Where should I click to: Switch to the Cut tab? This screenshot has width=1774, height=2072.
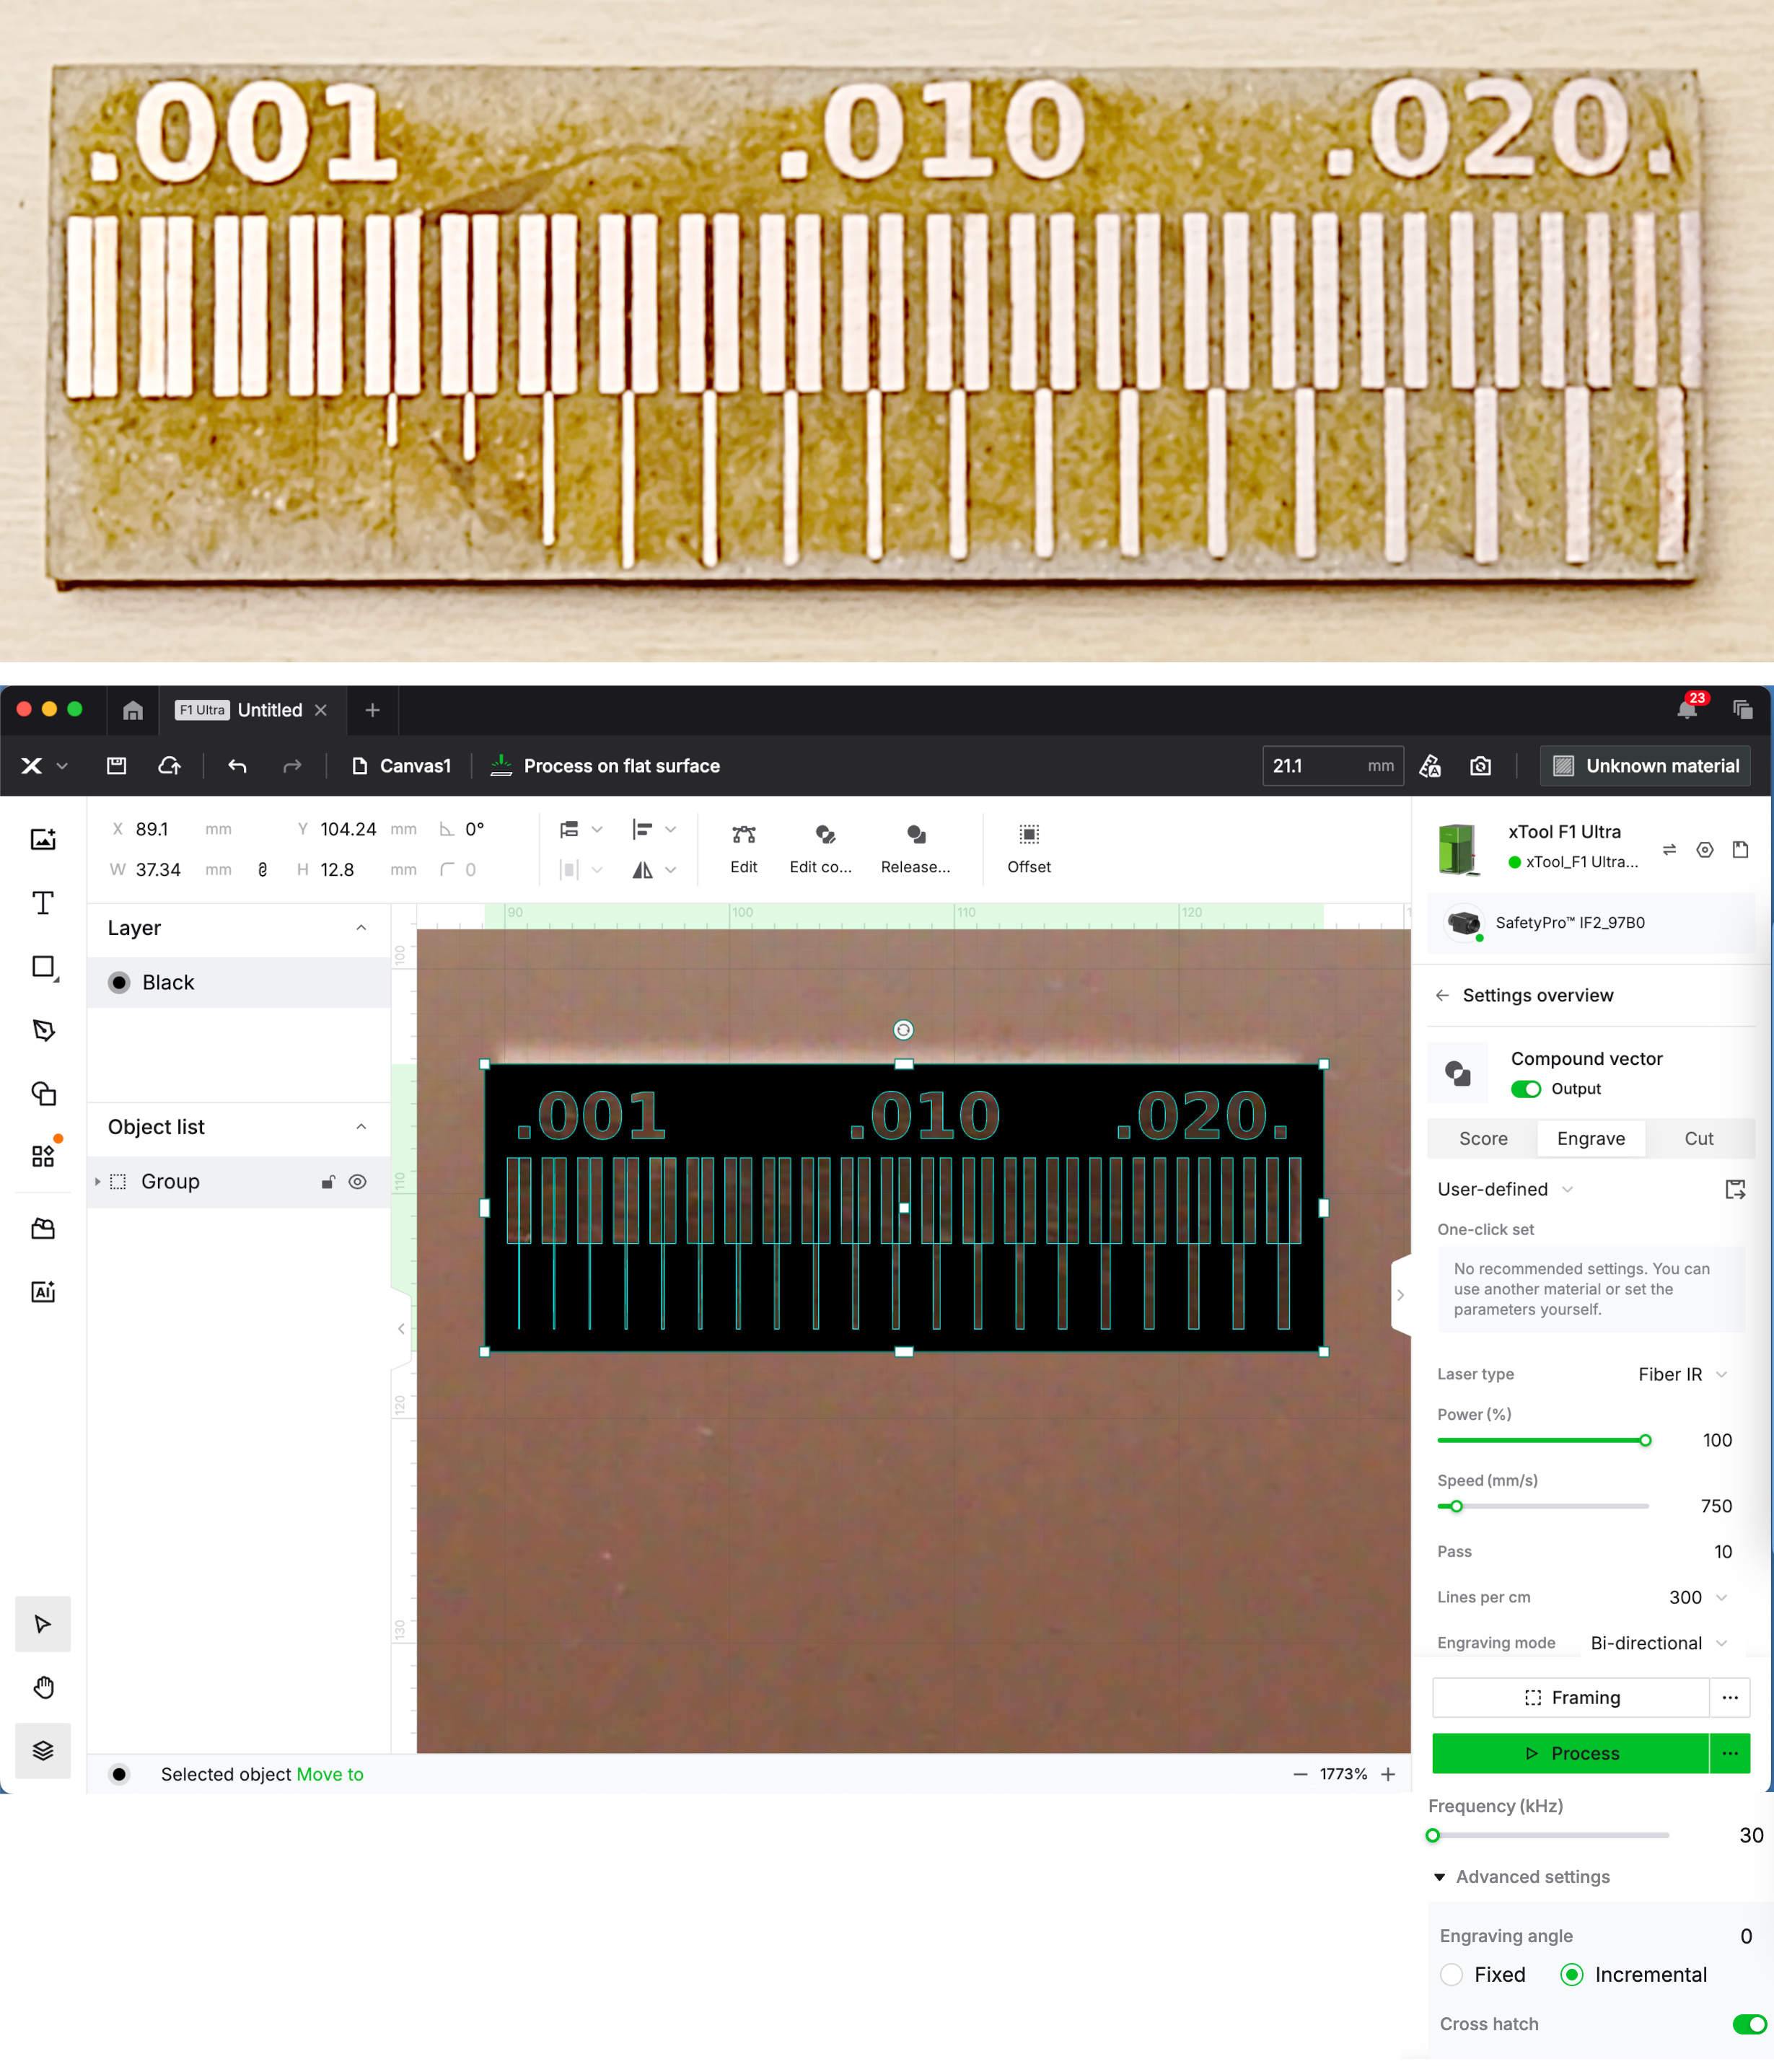[x=1698, y=1139]
